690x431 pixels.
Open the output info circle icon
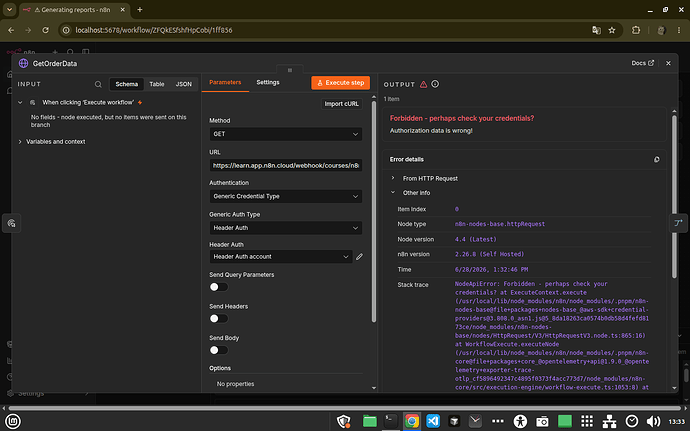click(x=435, y=84)
